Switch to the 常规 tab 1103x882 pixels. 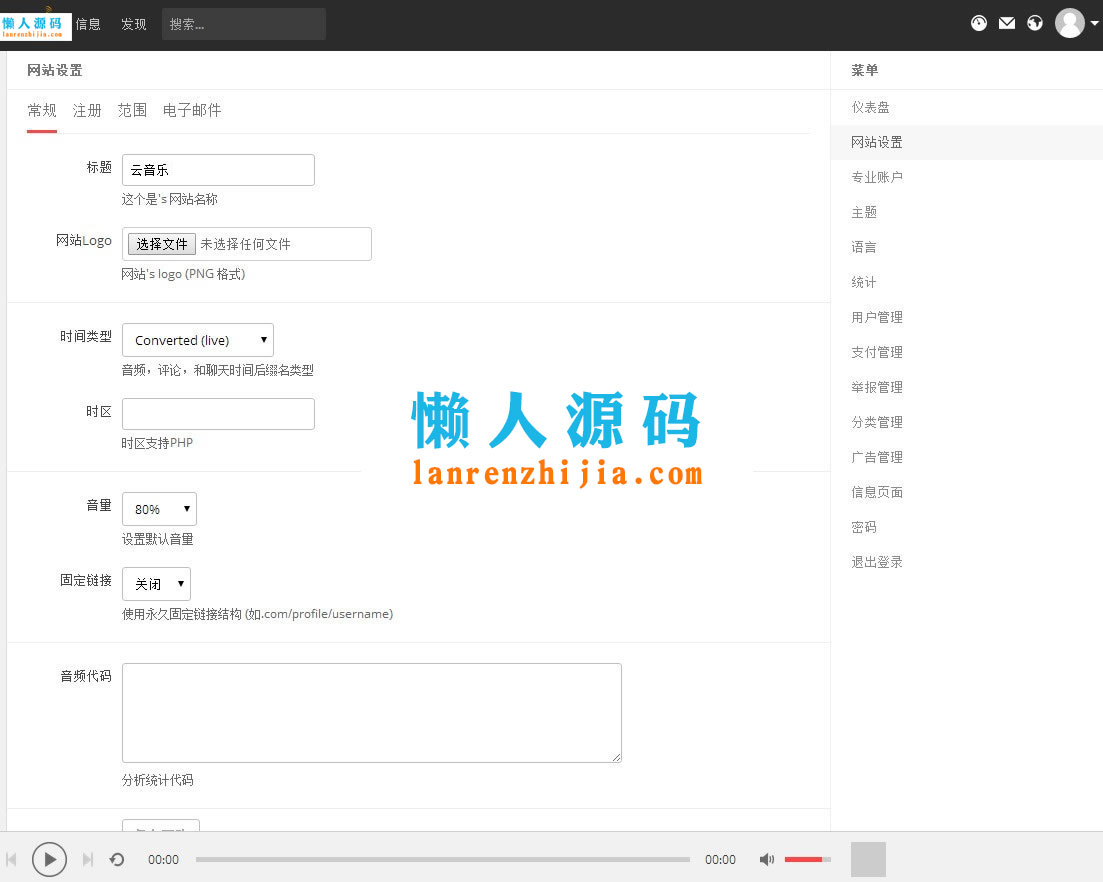[42, 110]
